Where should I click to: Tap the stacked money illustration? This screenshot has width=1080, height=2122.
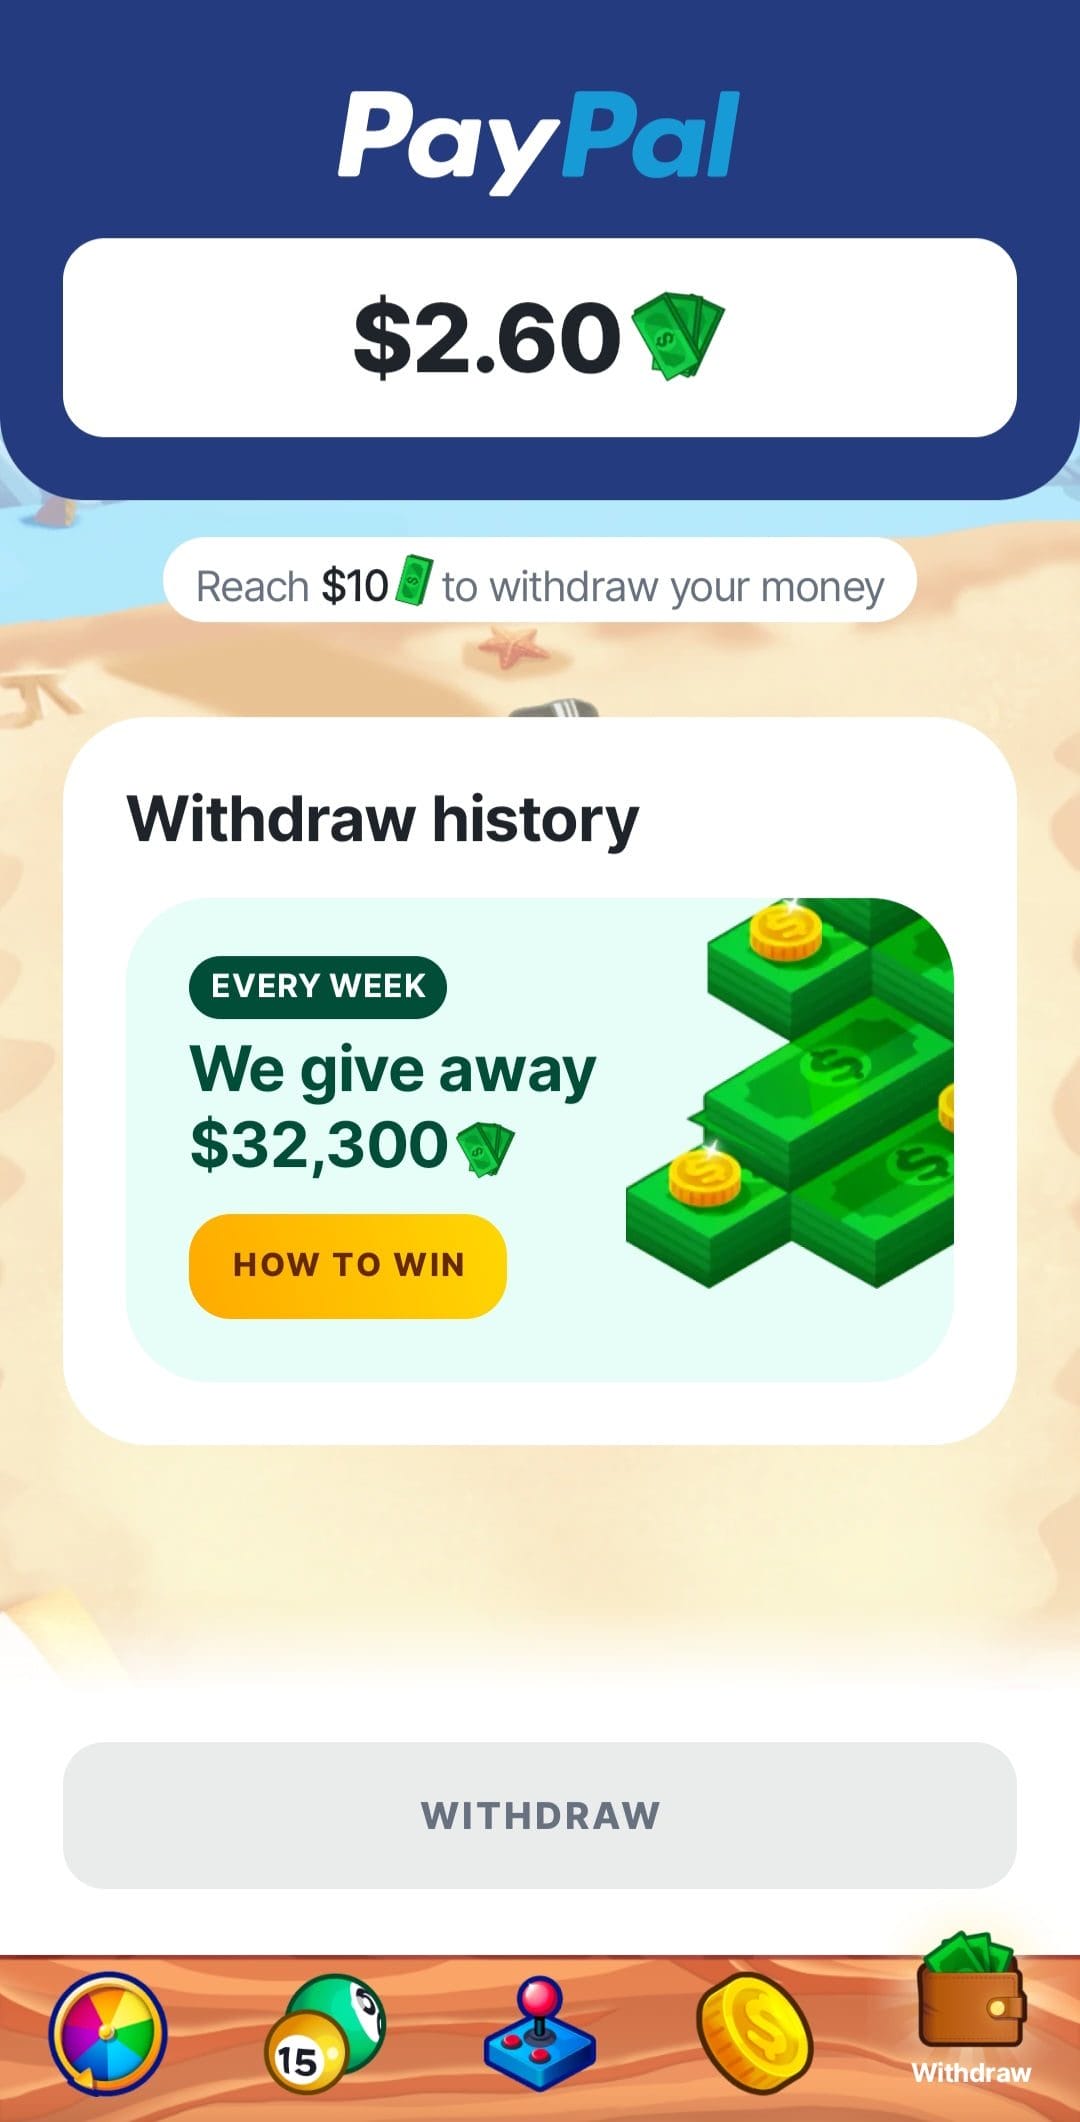point(790,1092)
